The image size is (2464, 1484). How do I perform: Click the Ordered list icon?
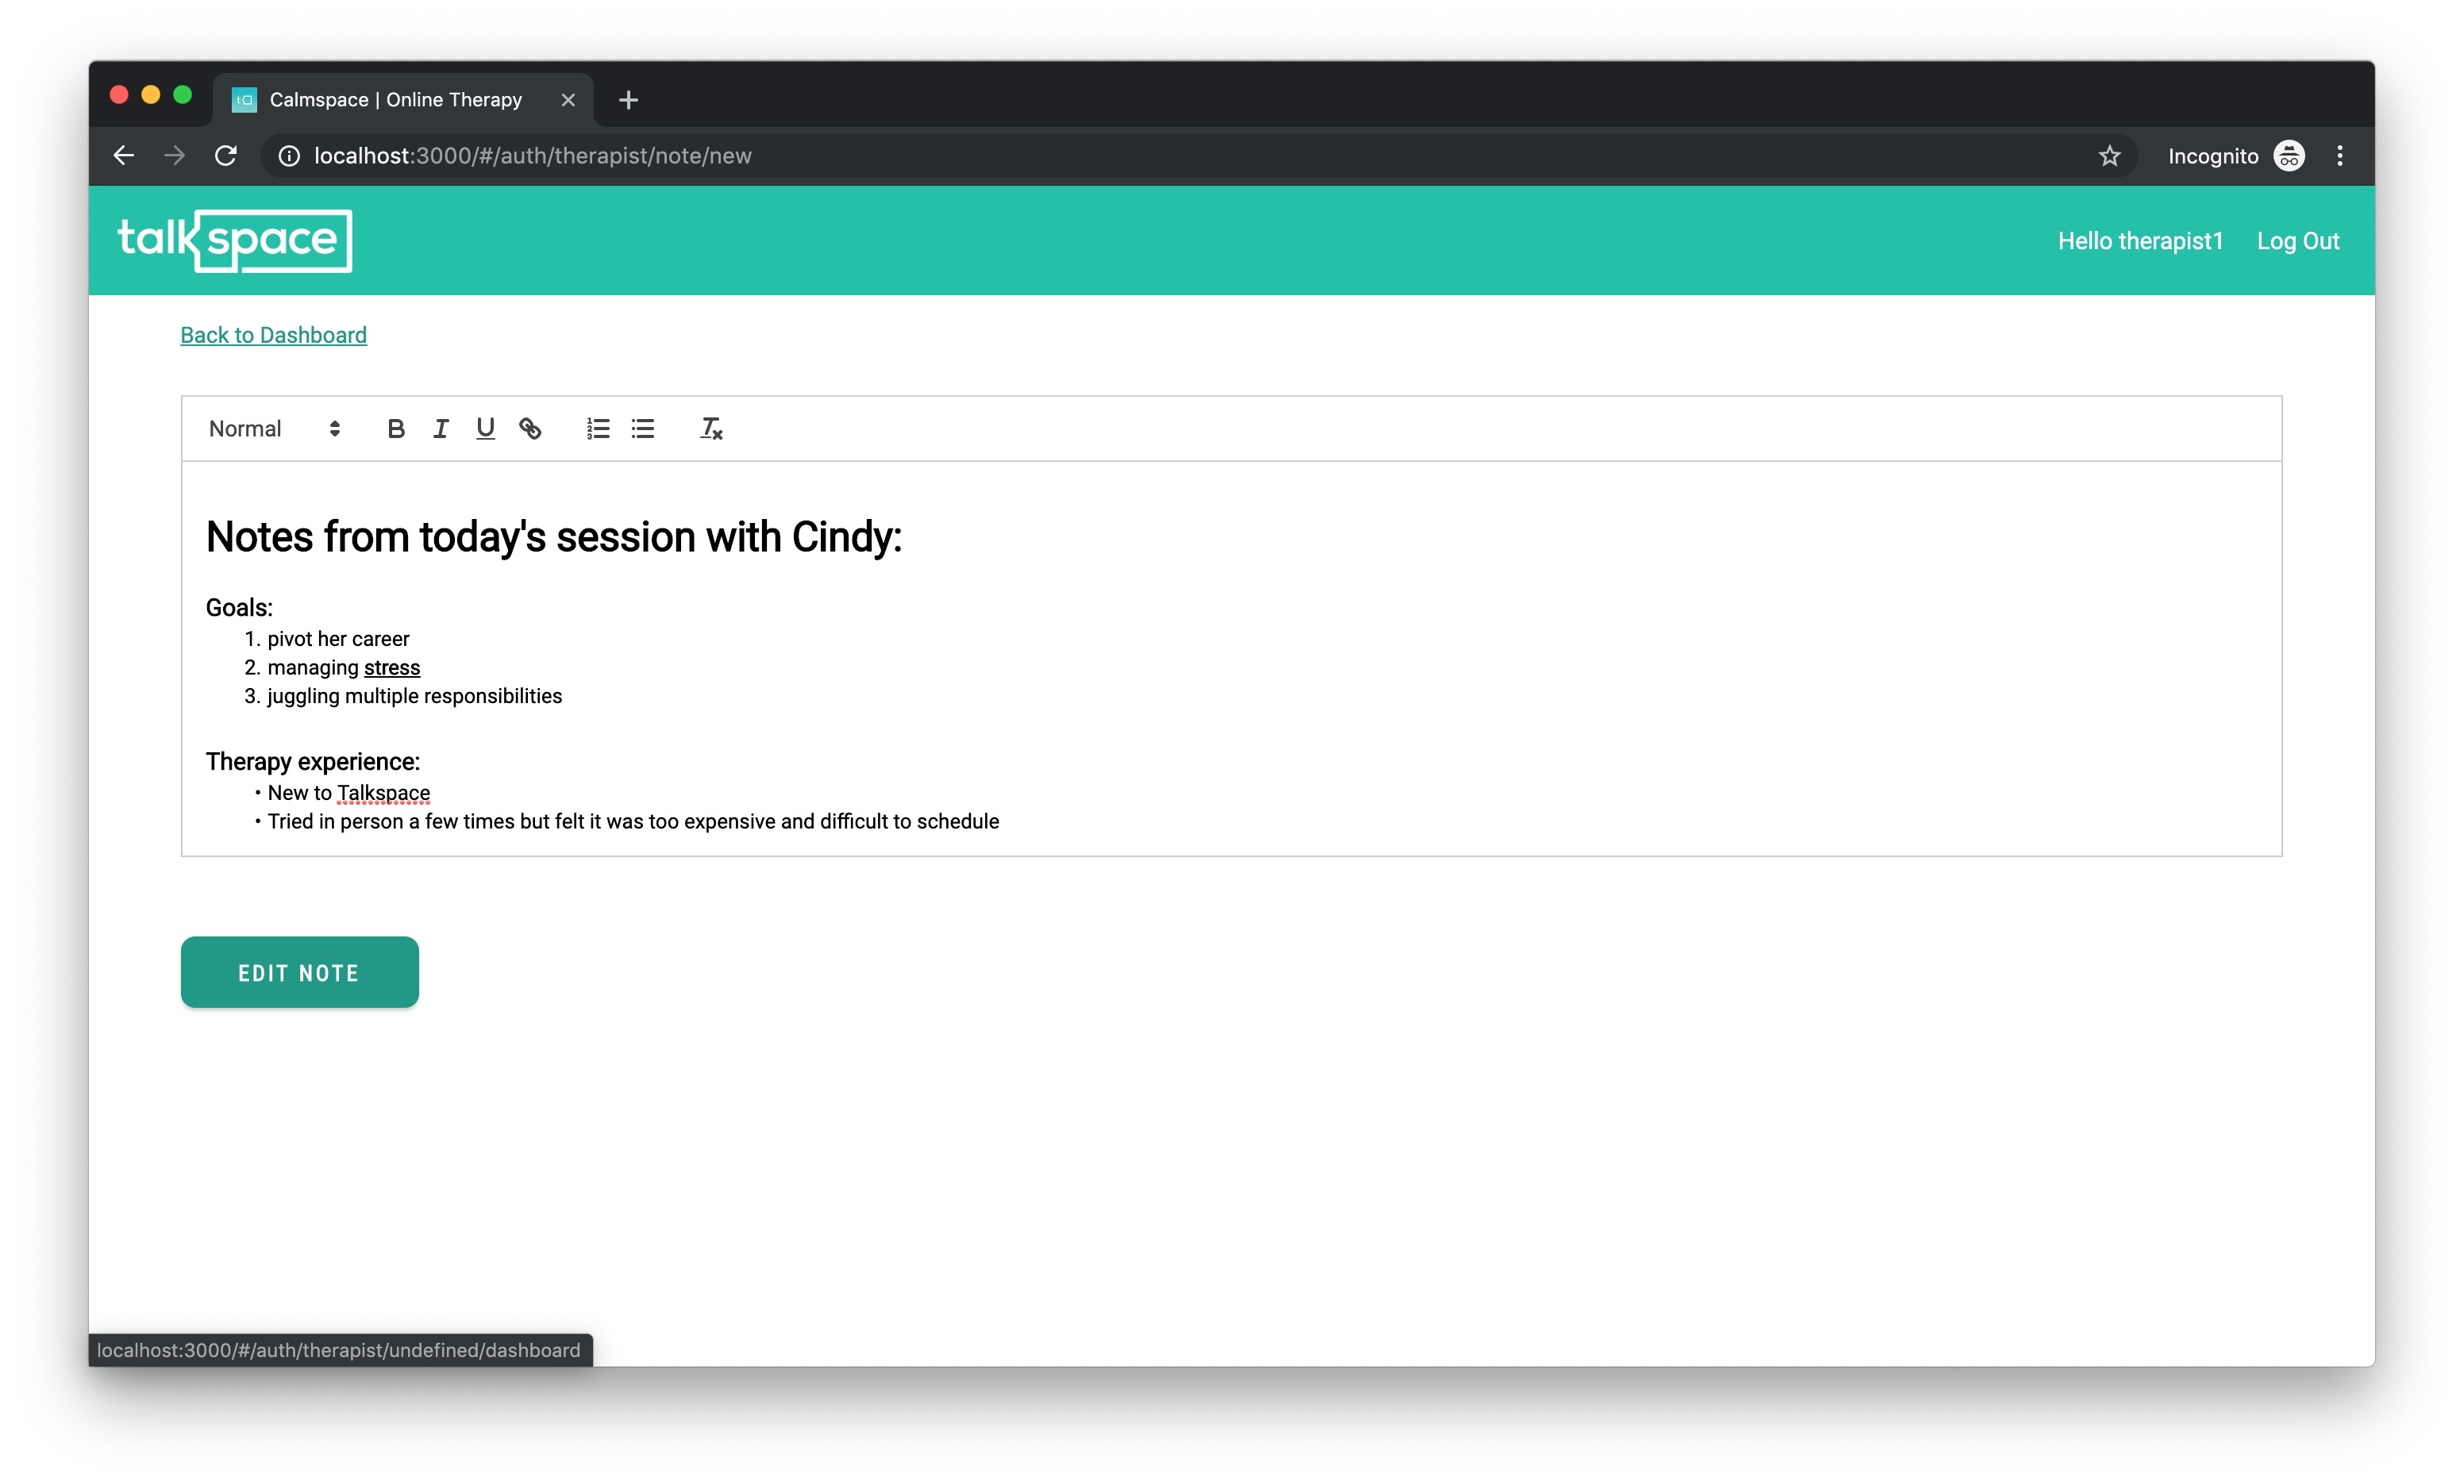597,428
